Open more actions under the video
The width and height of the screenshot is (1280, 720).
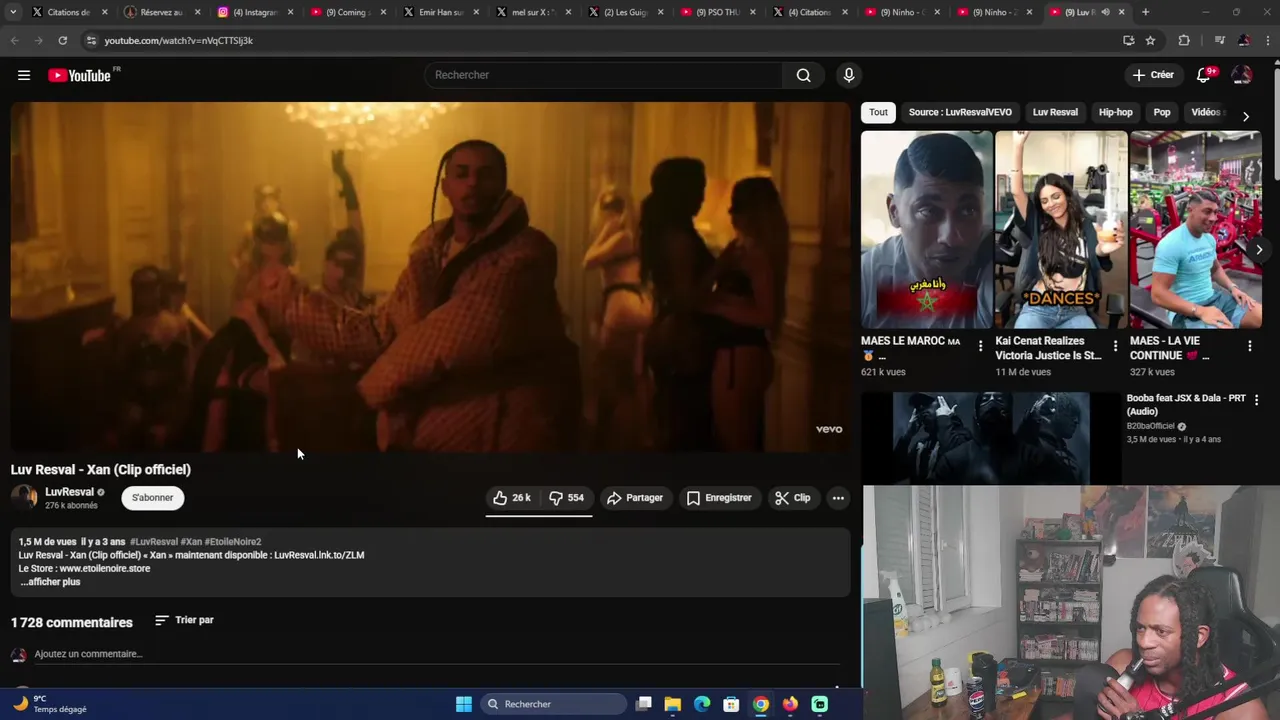pos(838,497)
